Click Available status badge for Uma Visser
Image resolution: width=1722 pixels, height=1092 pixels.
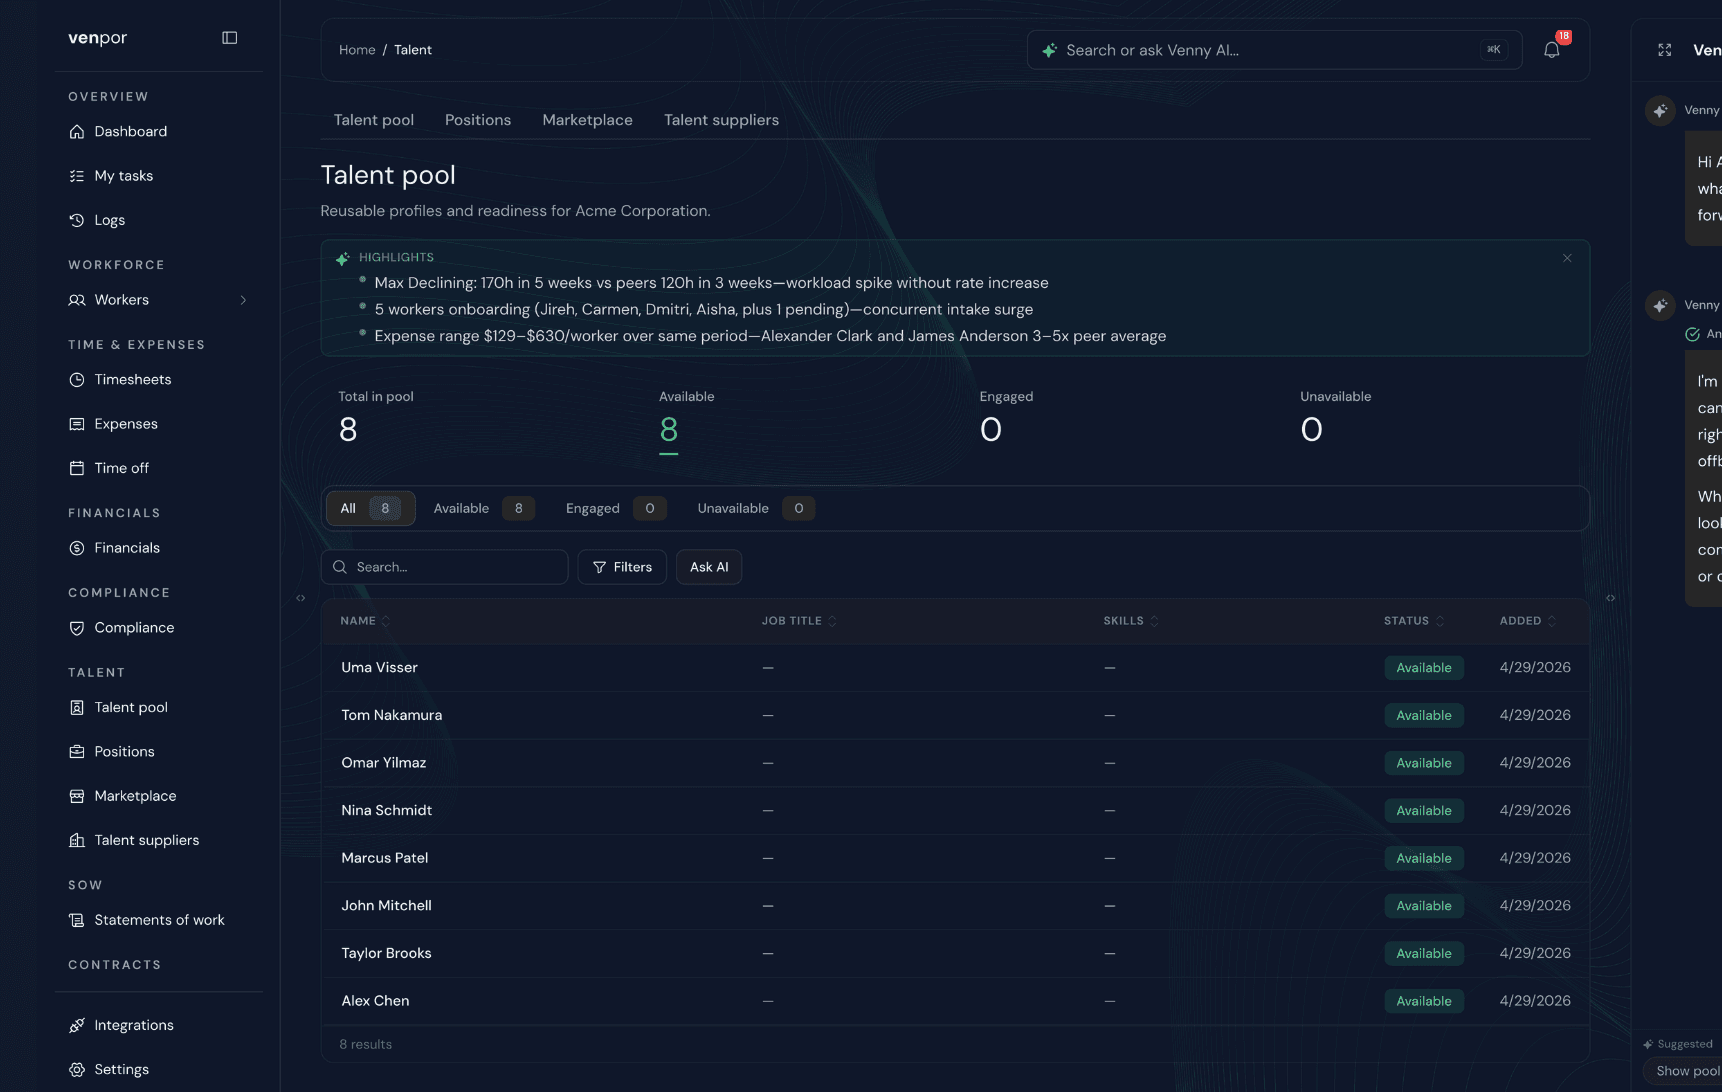[x=1424, y=668]
